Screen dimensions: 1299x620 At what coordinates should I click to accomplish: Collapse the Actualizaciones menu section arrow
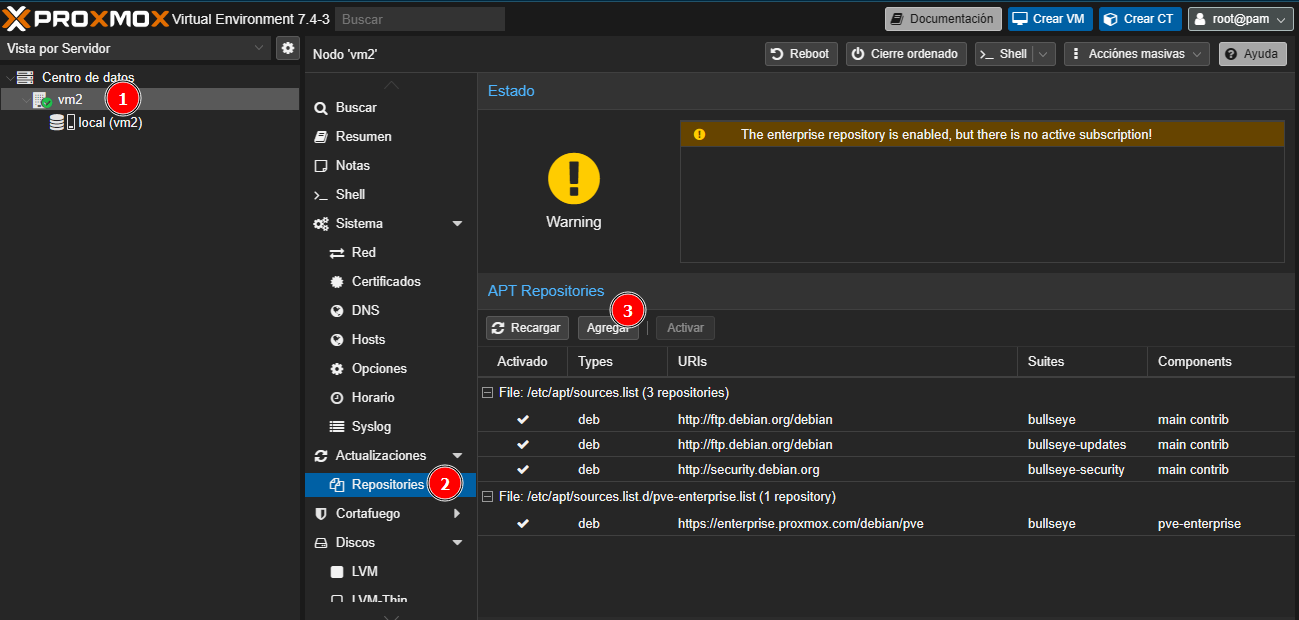(x=458, y=455)
